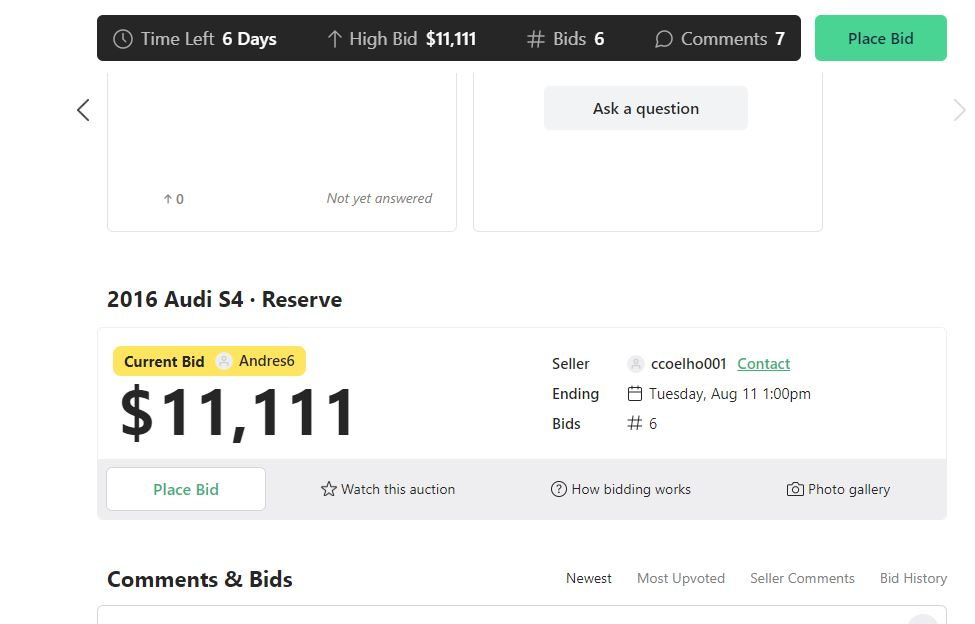Switch to Seller Comments tab
Image resolution: width=975 pixels, height=624 pixels.
click(x=802, y=578)
